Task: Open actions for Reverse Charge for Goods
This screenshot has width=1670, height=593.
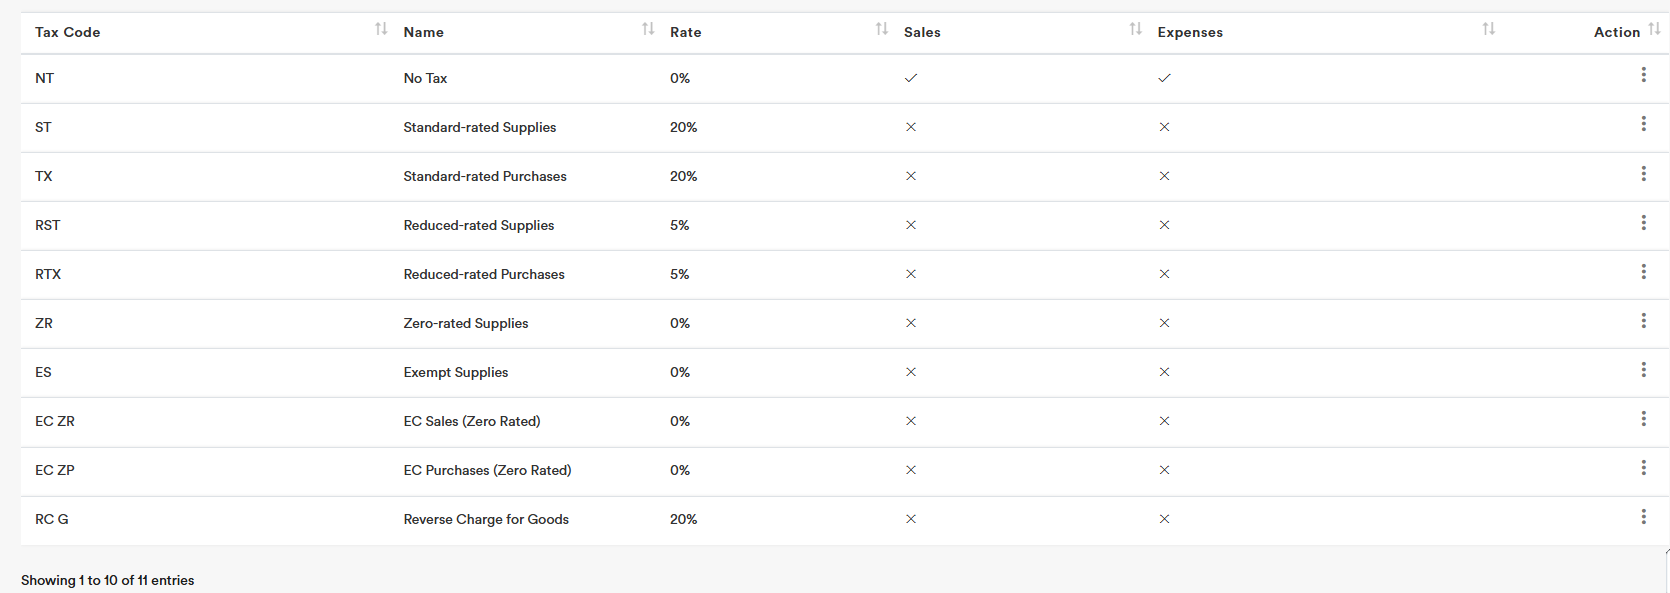Action: [x=1643, y=517]
